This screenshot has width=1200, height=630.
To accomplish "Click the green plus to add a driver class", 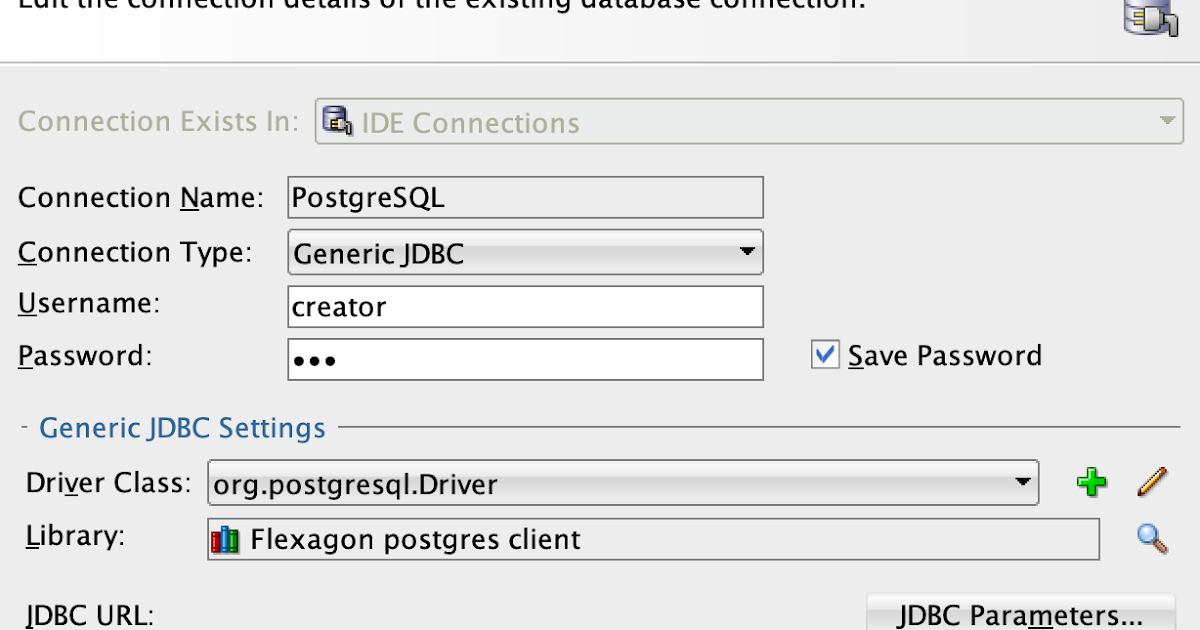I will click(x=1092, y=483).
